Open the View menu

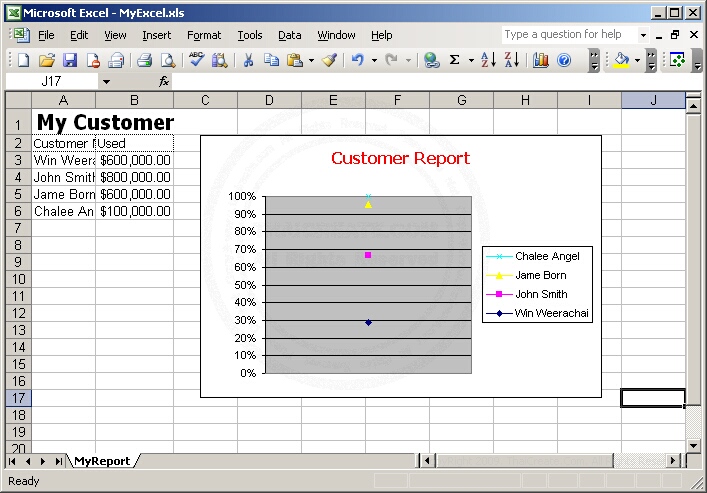pyautogui.click(x=115, y=35)
